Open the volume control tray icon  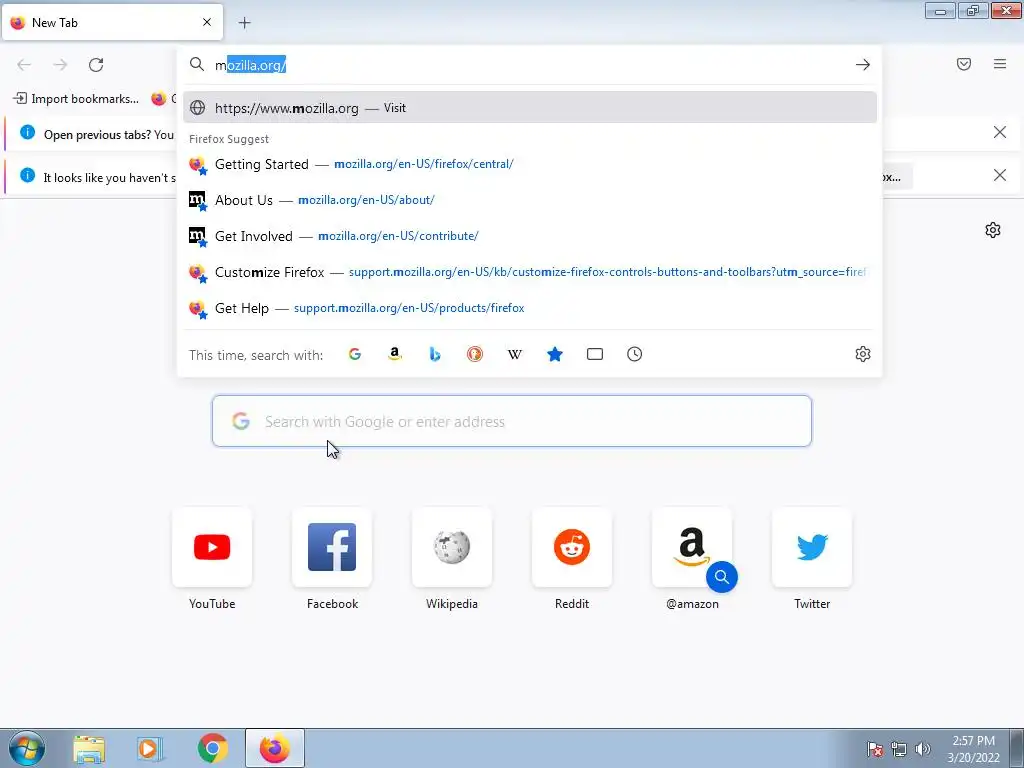coord(923,749)
